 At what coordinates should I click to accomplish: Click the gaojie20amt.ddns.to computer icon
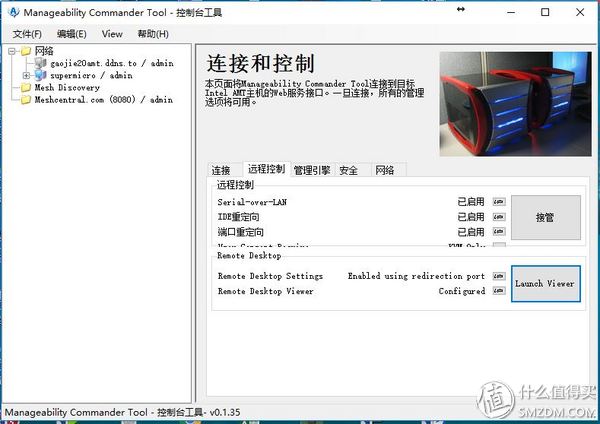(x=40, y=63)
